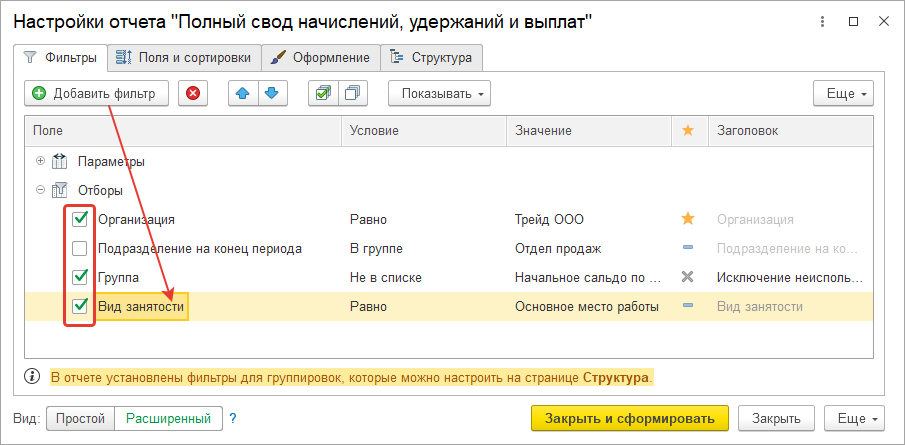Enable Подразделение на конец периода checkbox

80,248
